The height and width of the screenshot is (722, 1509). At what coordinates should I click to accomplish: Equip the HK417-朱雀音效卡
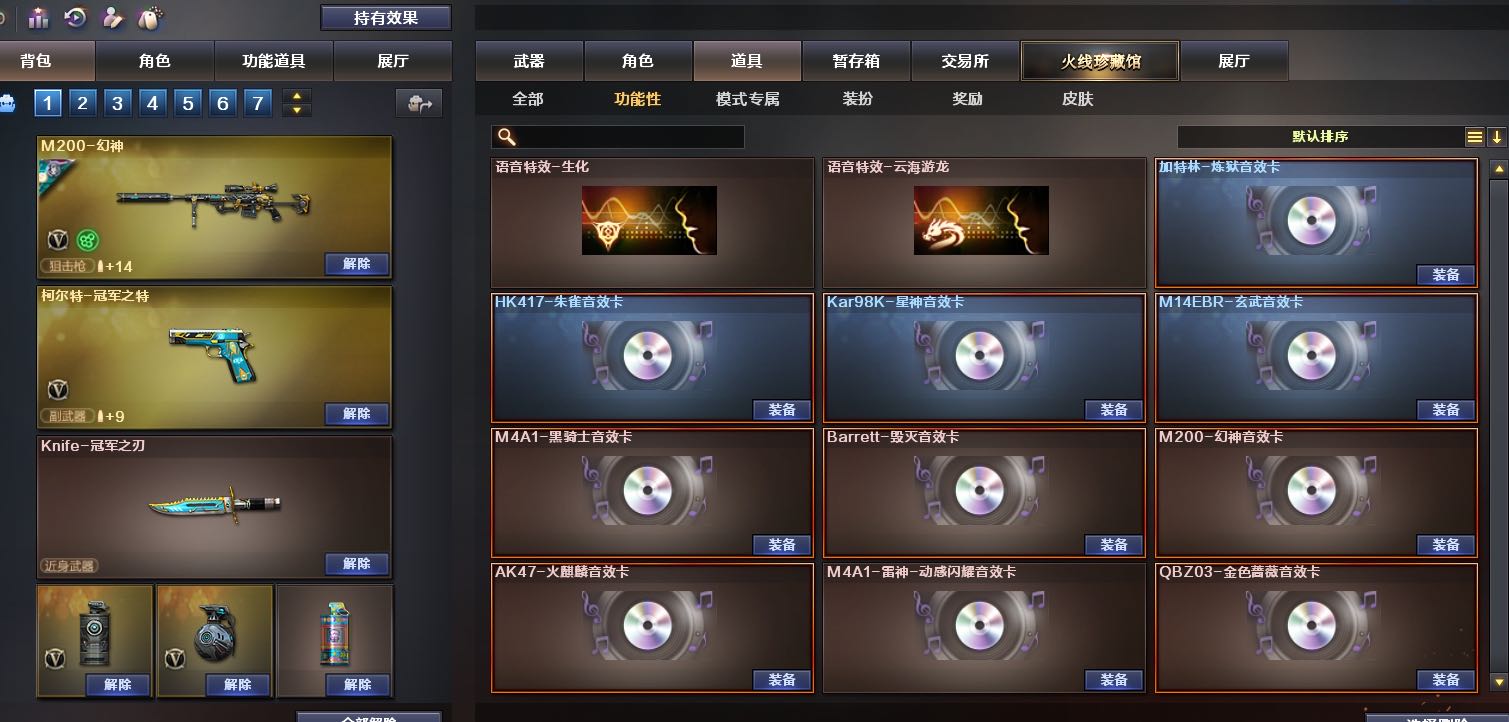click(782, 410)
